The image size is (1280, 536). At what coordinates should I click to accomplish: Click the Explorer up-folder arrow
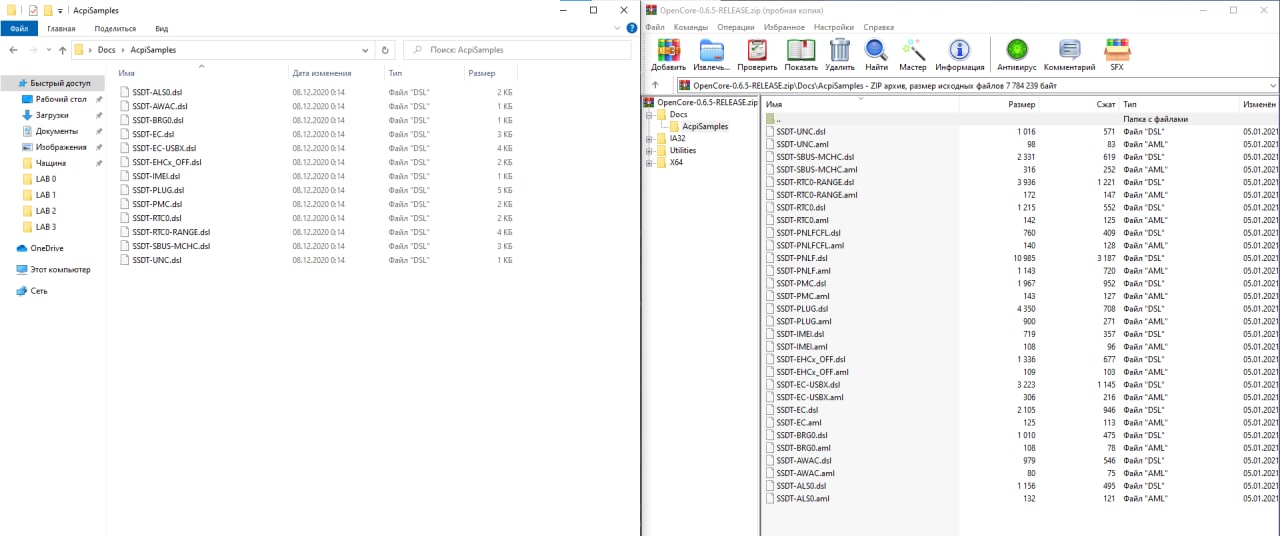[62, 49]
